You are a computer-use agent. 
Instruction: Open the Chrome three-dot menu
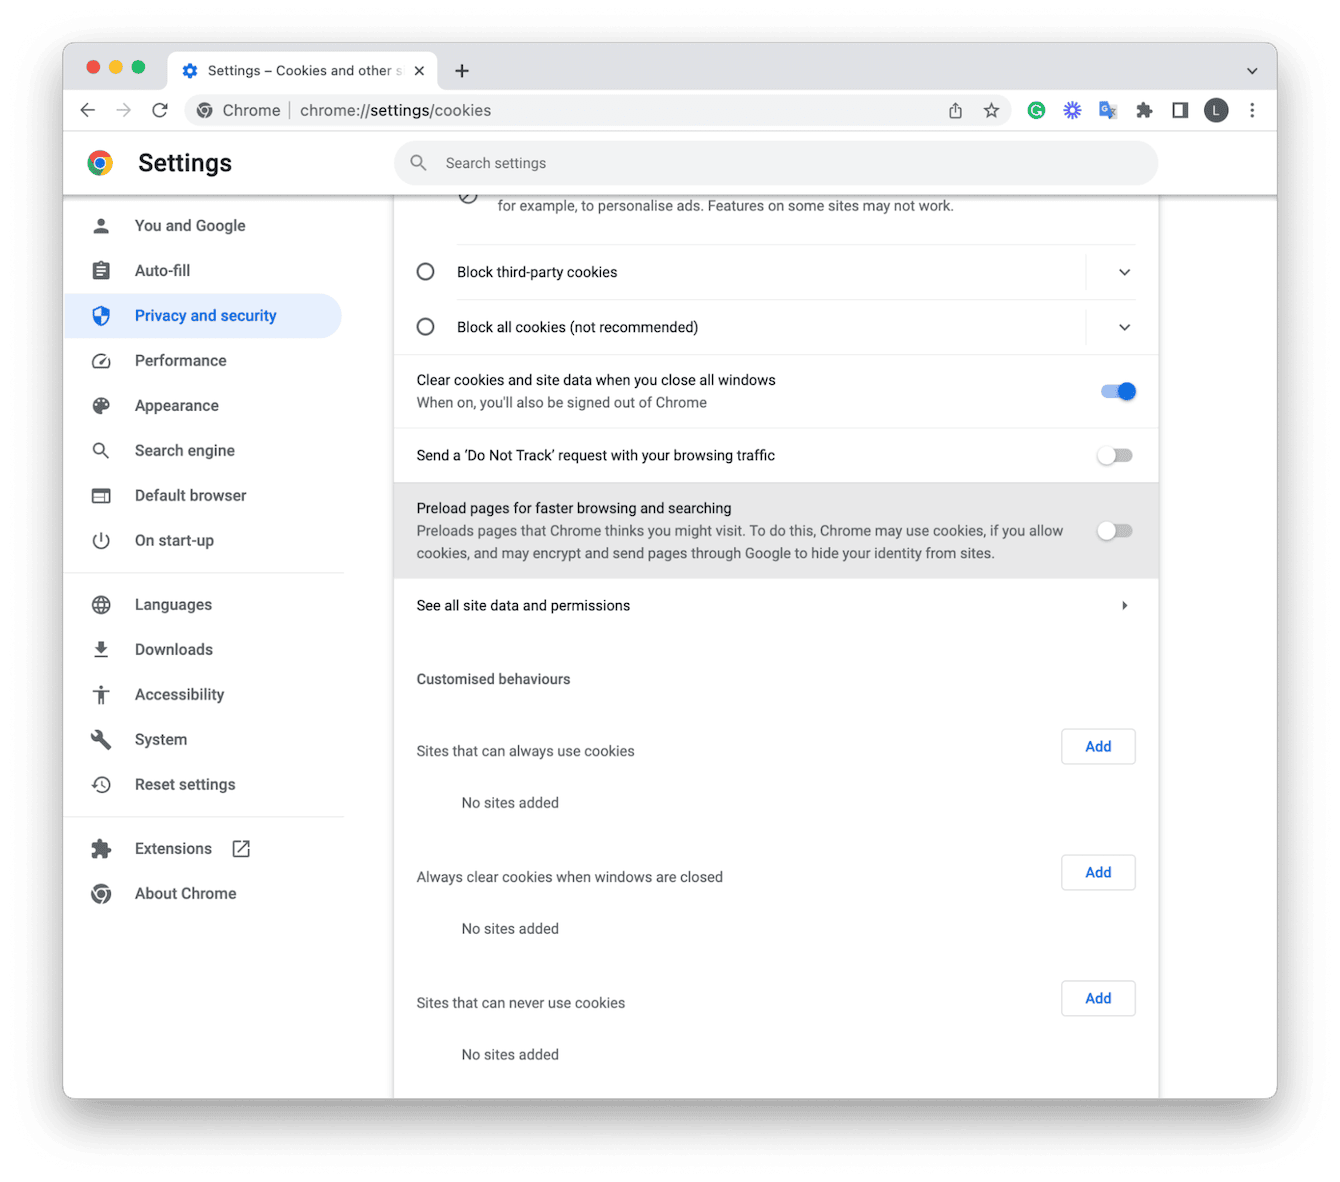pyautogui.click(x=1253, y=110)
